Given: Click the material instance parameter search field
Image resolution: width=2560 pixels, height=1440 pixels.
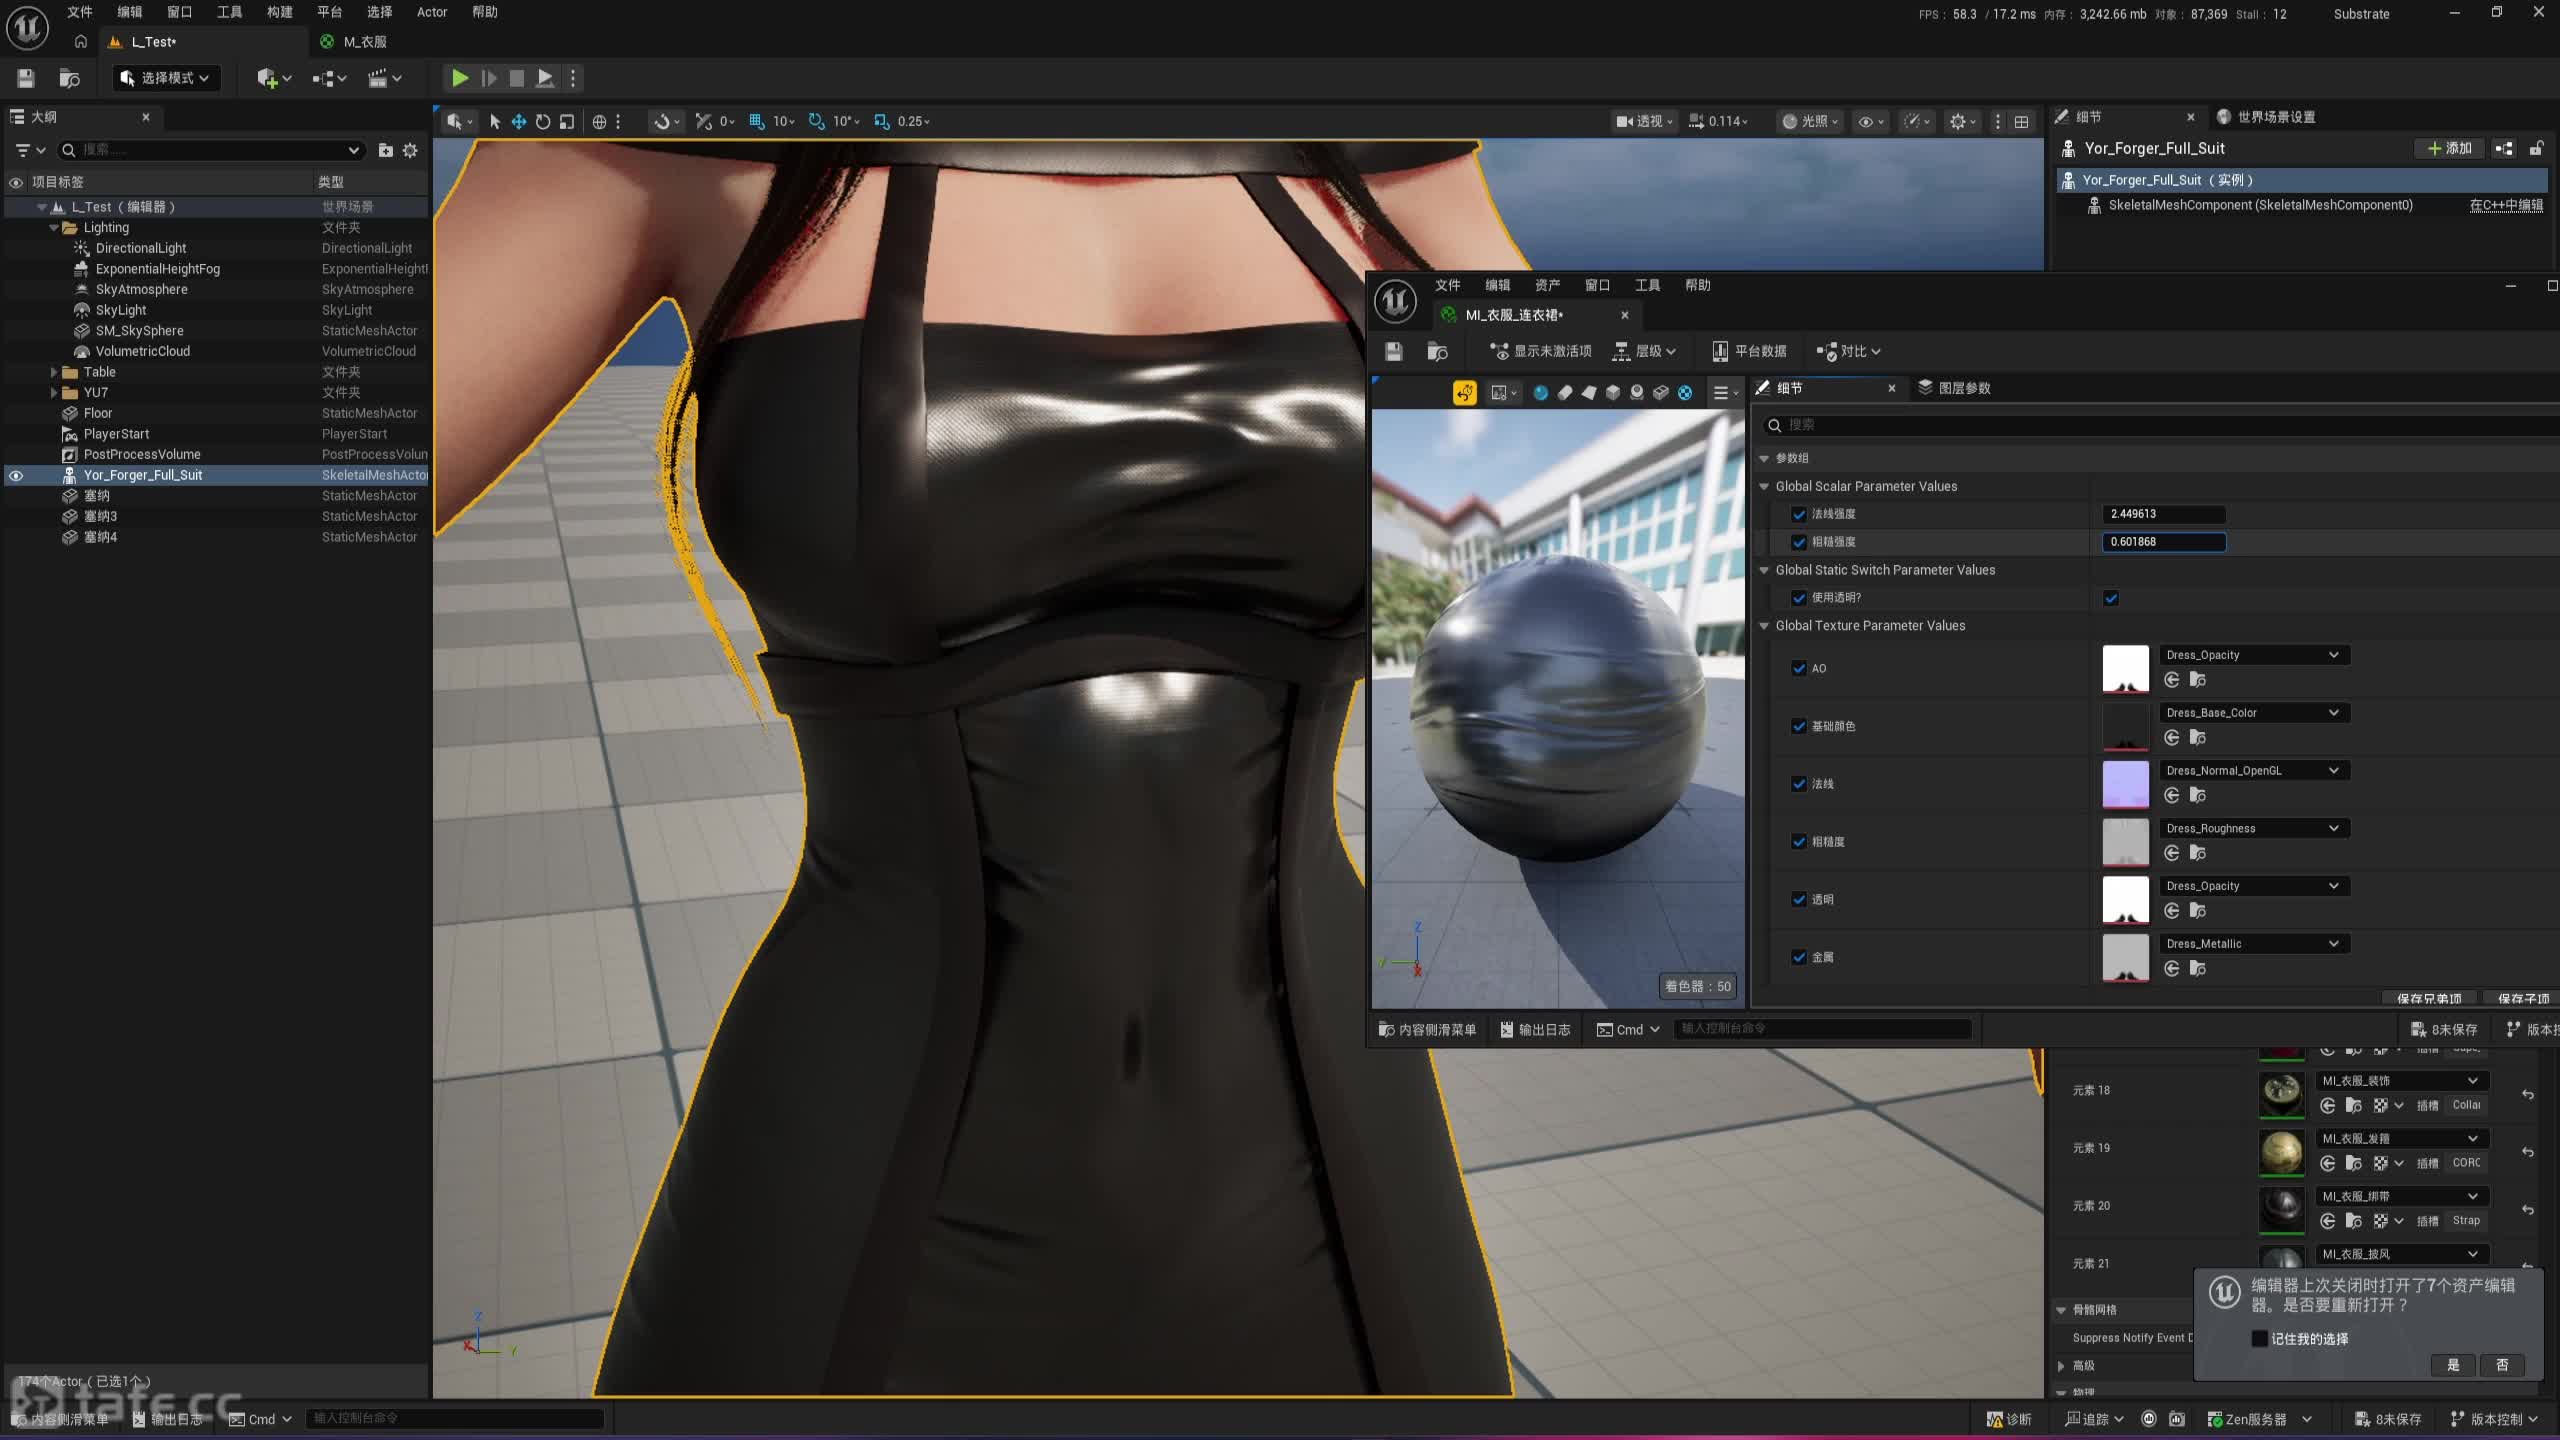Looking at the screenshot, I should 2160,425.
